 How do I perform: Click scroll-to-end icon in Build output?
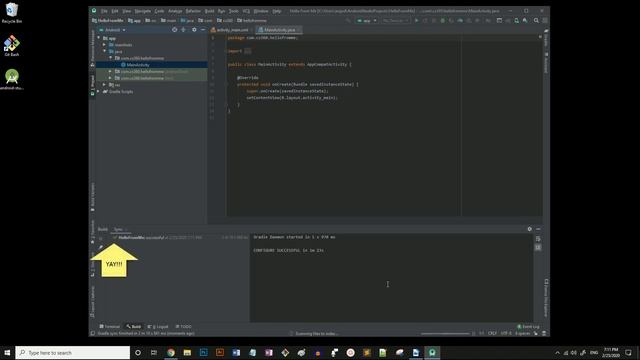(538, 247)
